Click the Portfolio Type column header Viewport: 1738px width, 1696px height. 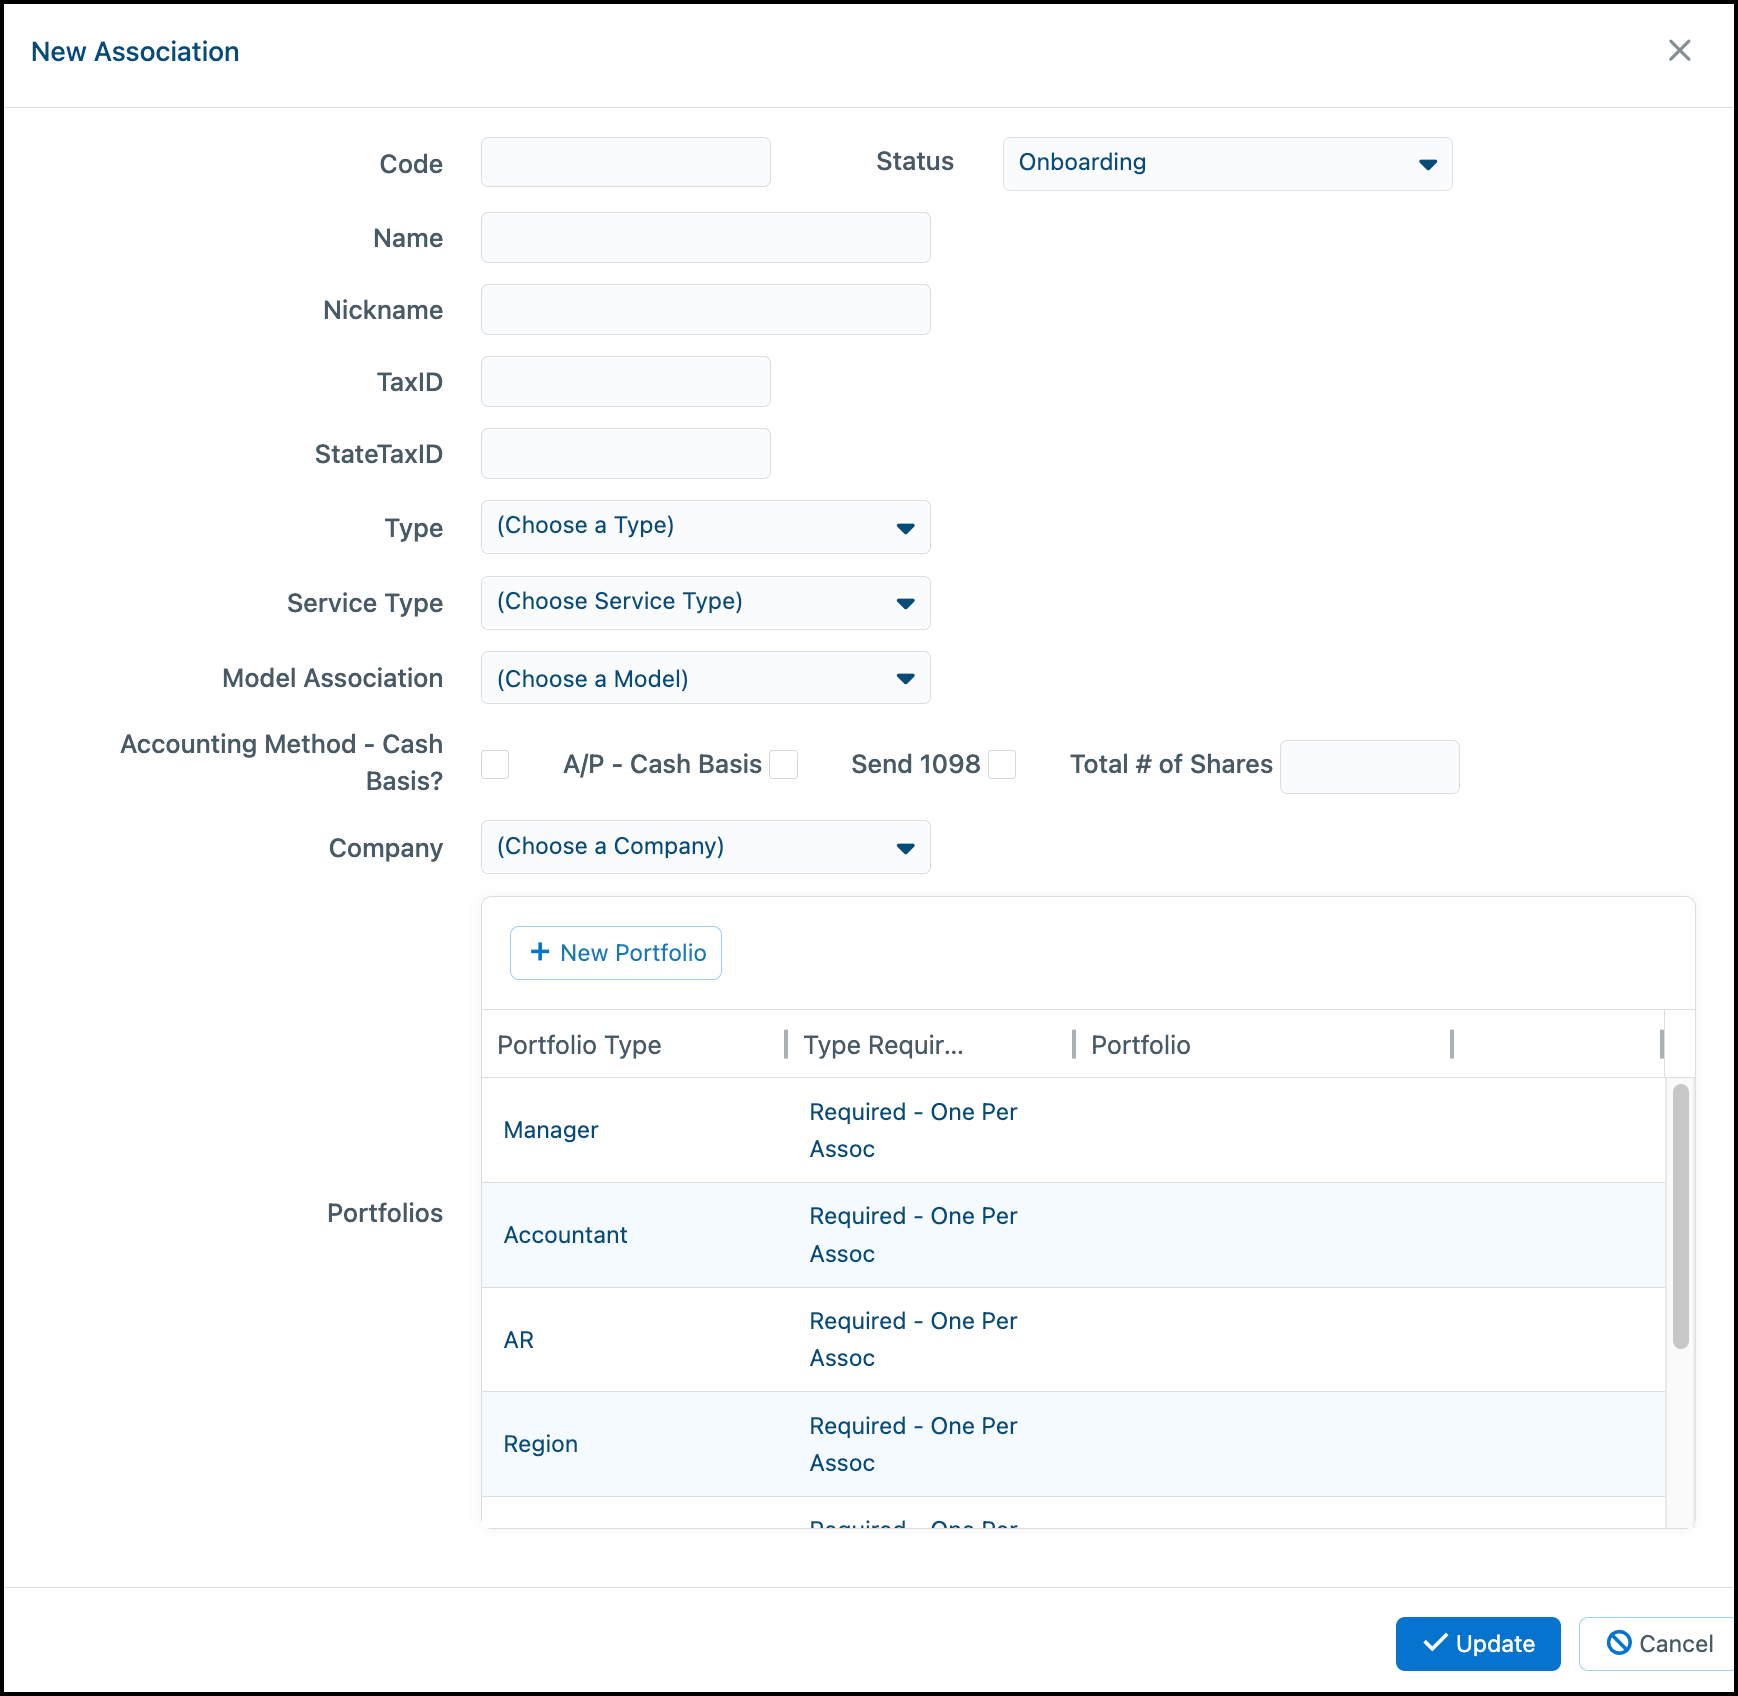point(579,1044)
